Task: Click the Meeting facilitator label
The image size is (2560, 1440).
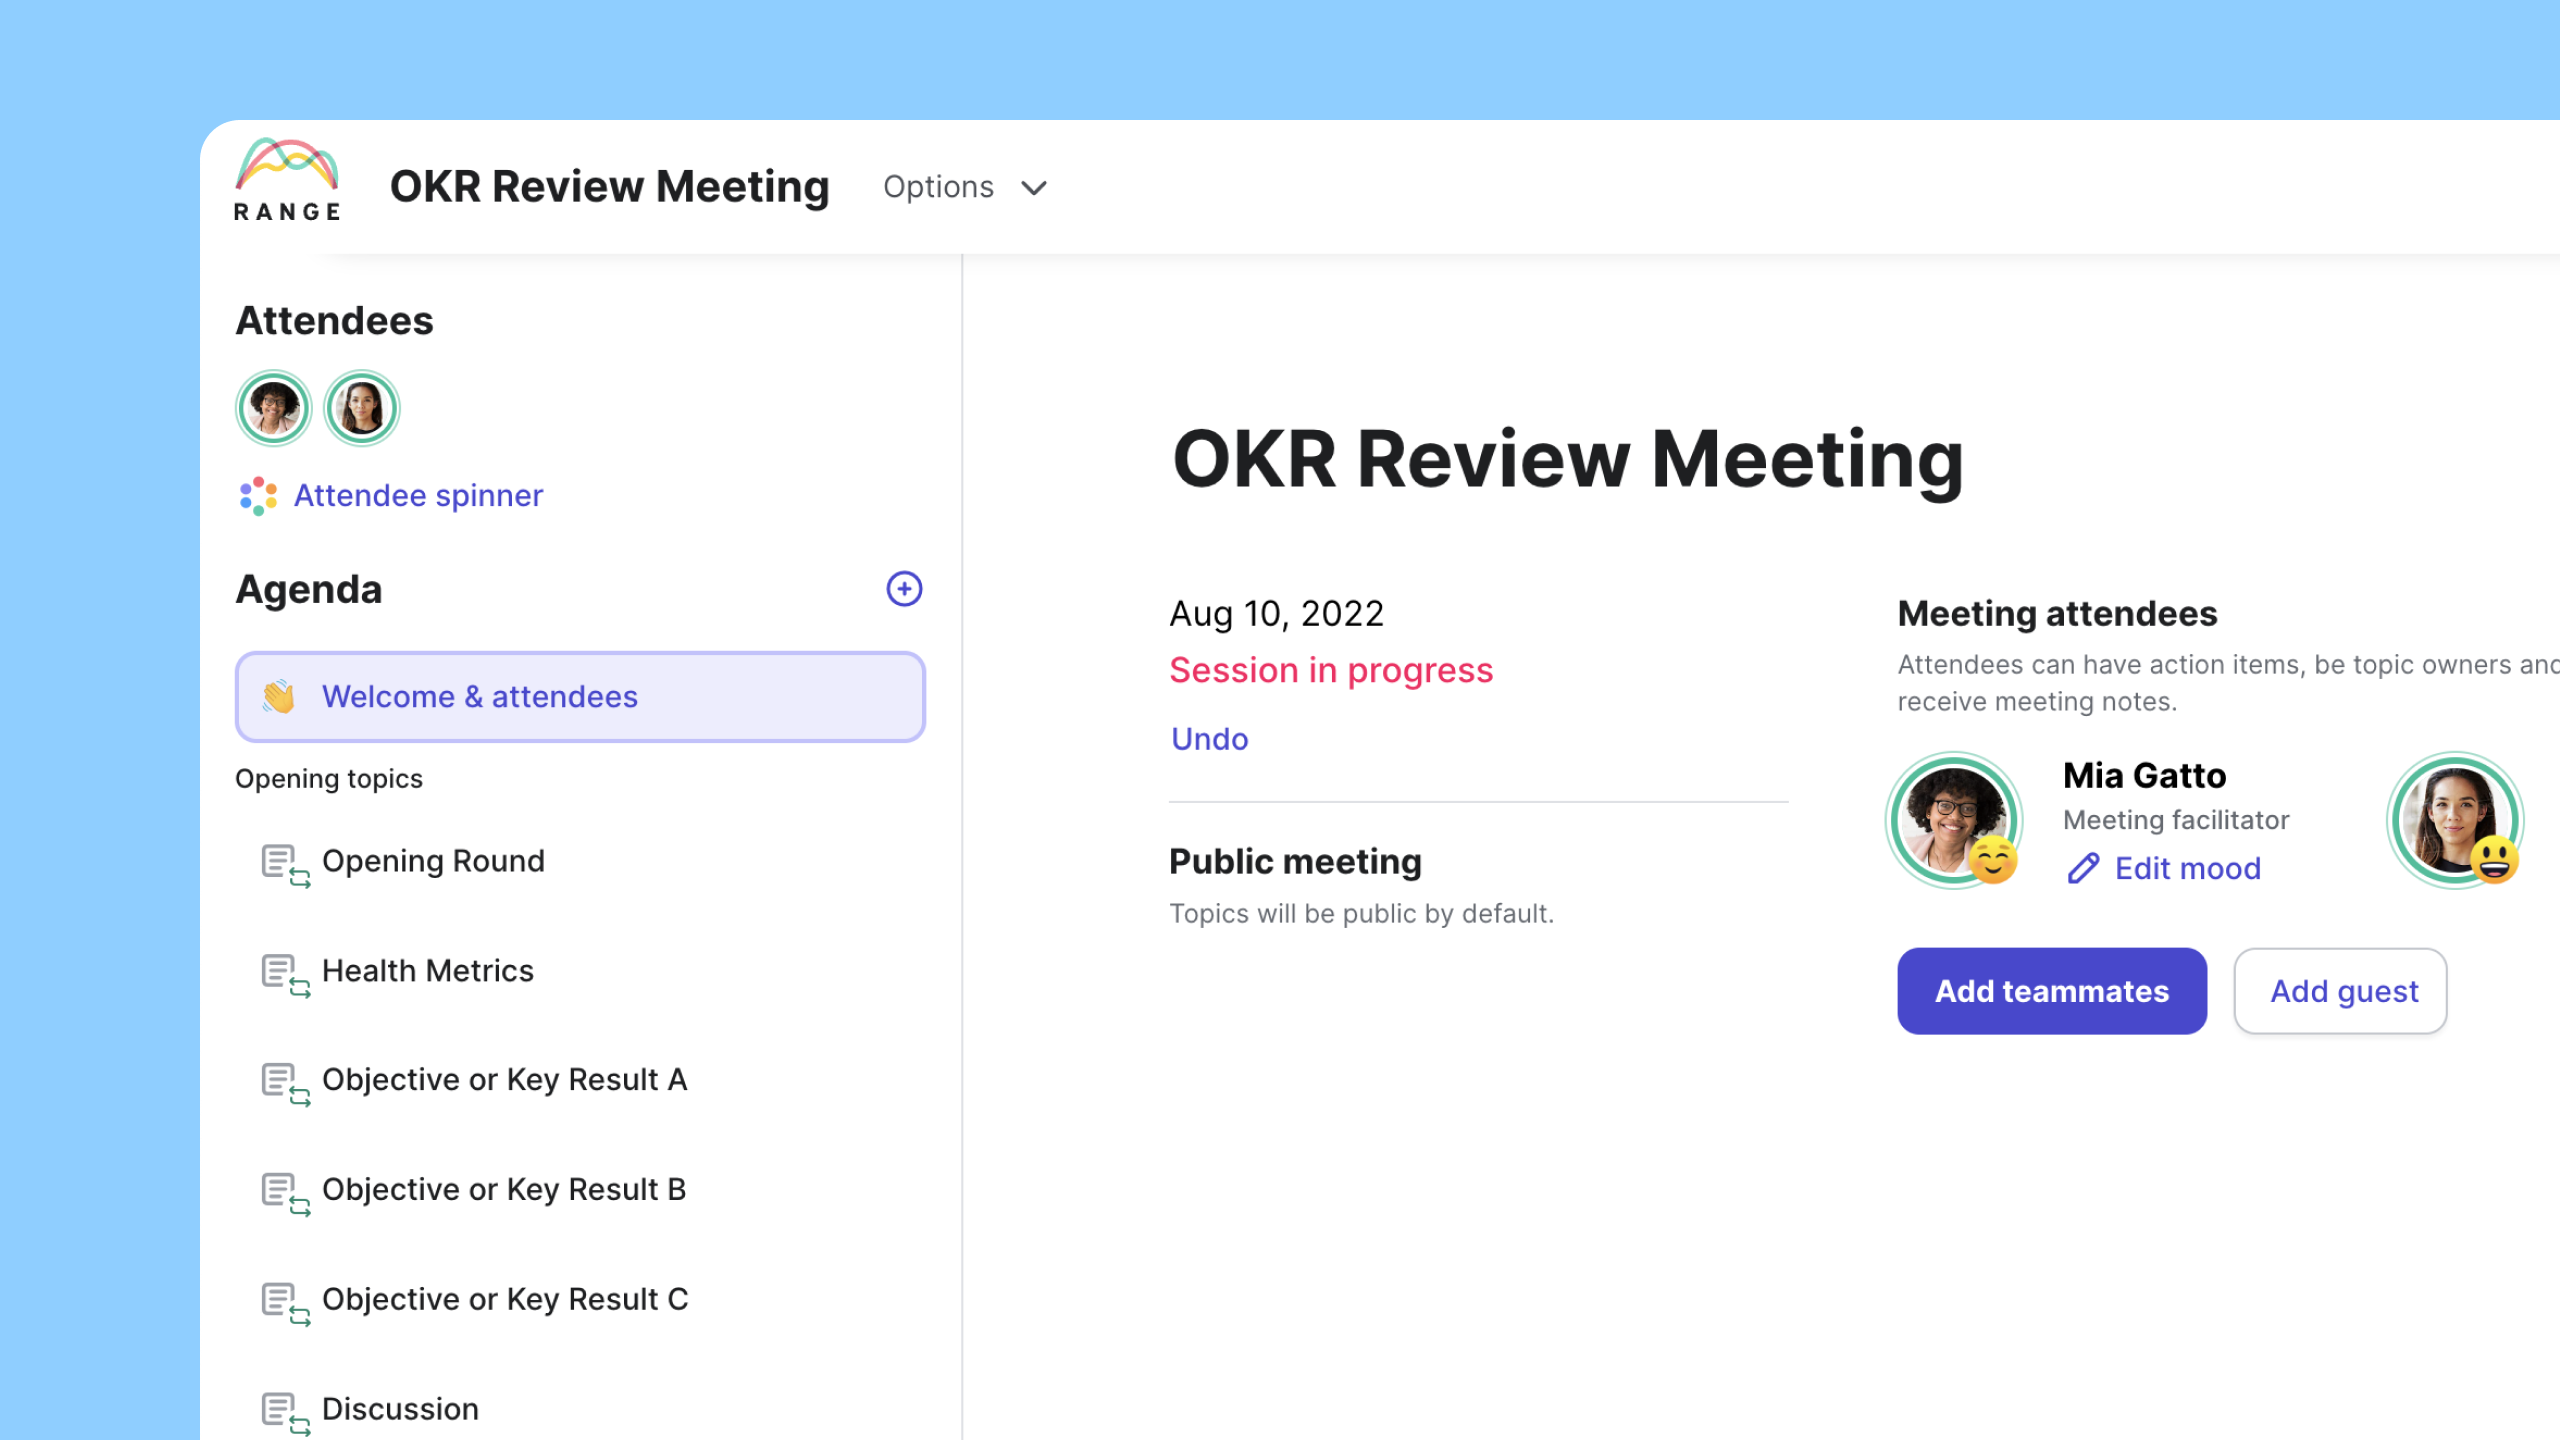Action: pos(2176,820)
